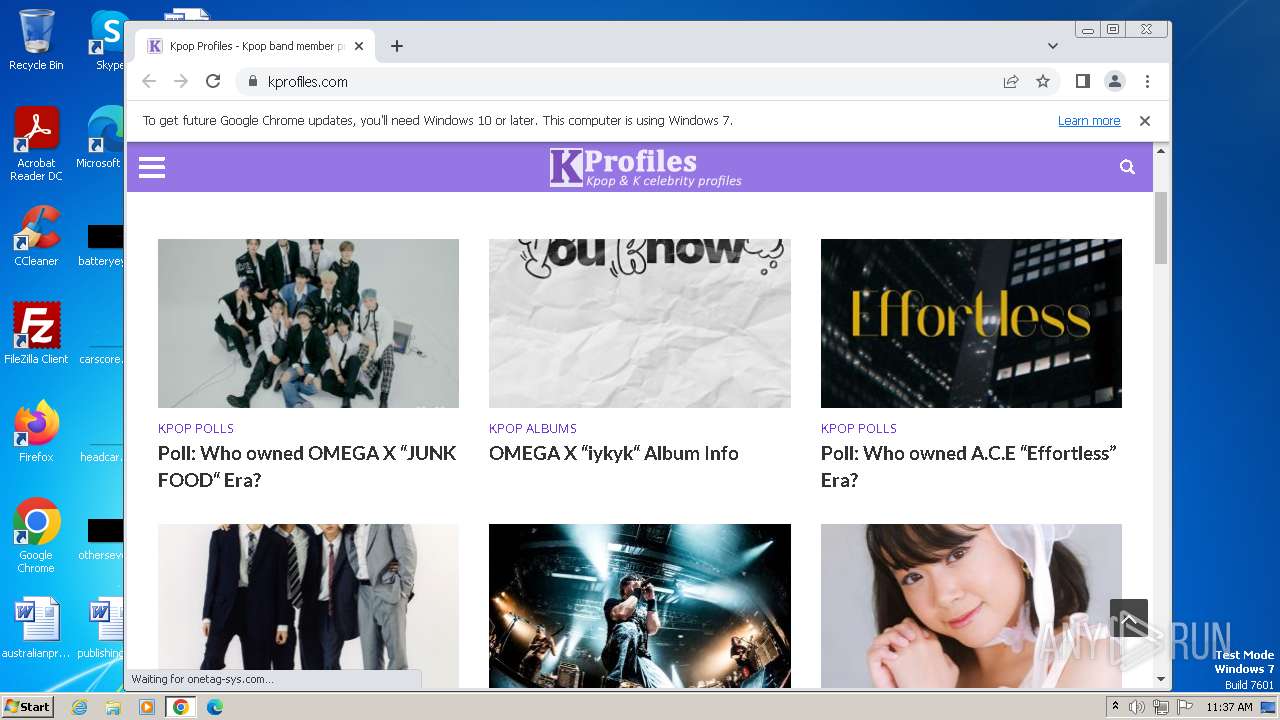Go forward in browser history

click(181, 81)
